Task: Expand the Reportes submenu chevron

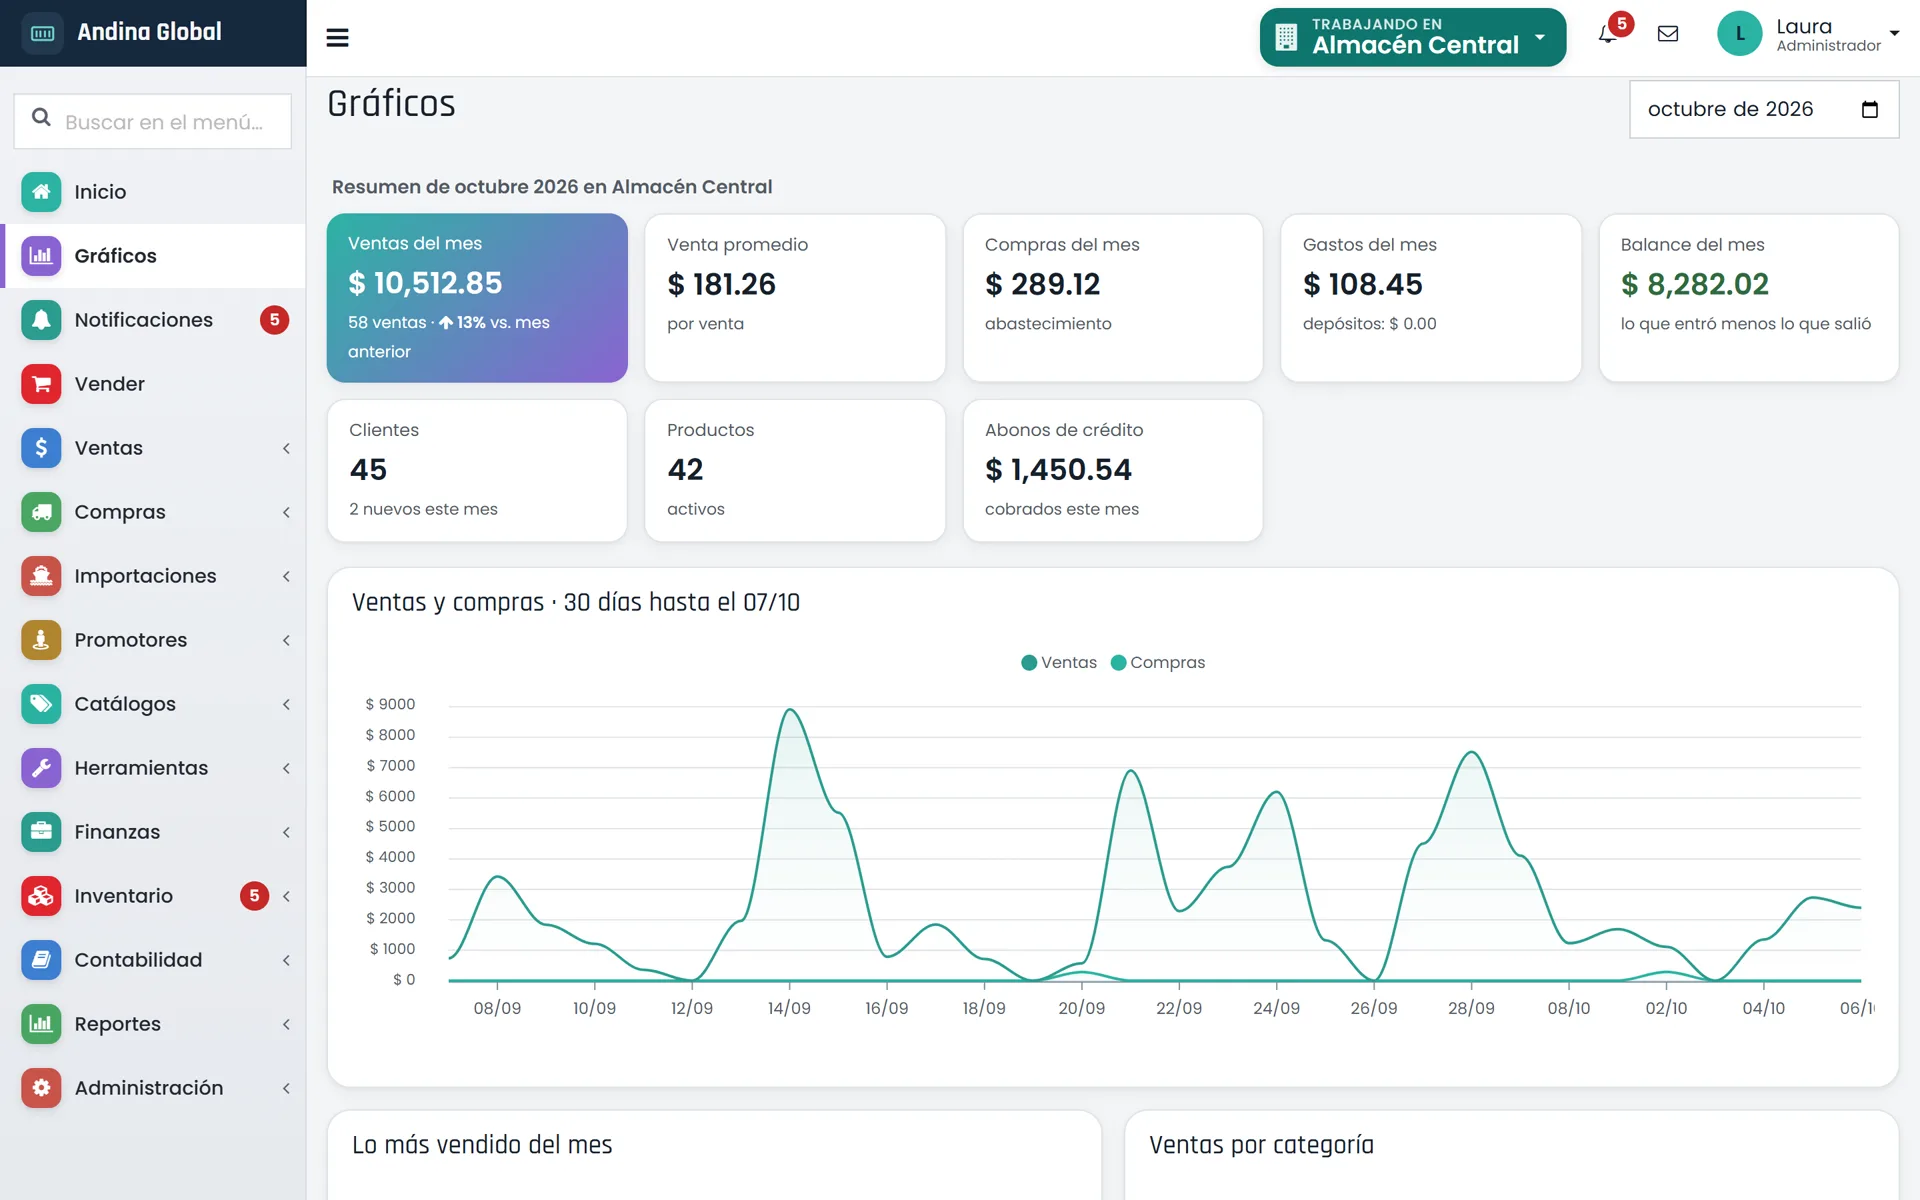Action: click(286, 1025)
